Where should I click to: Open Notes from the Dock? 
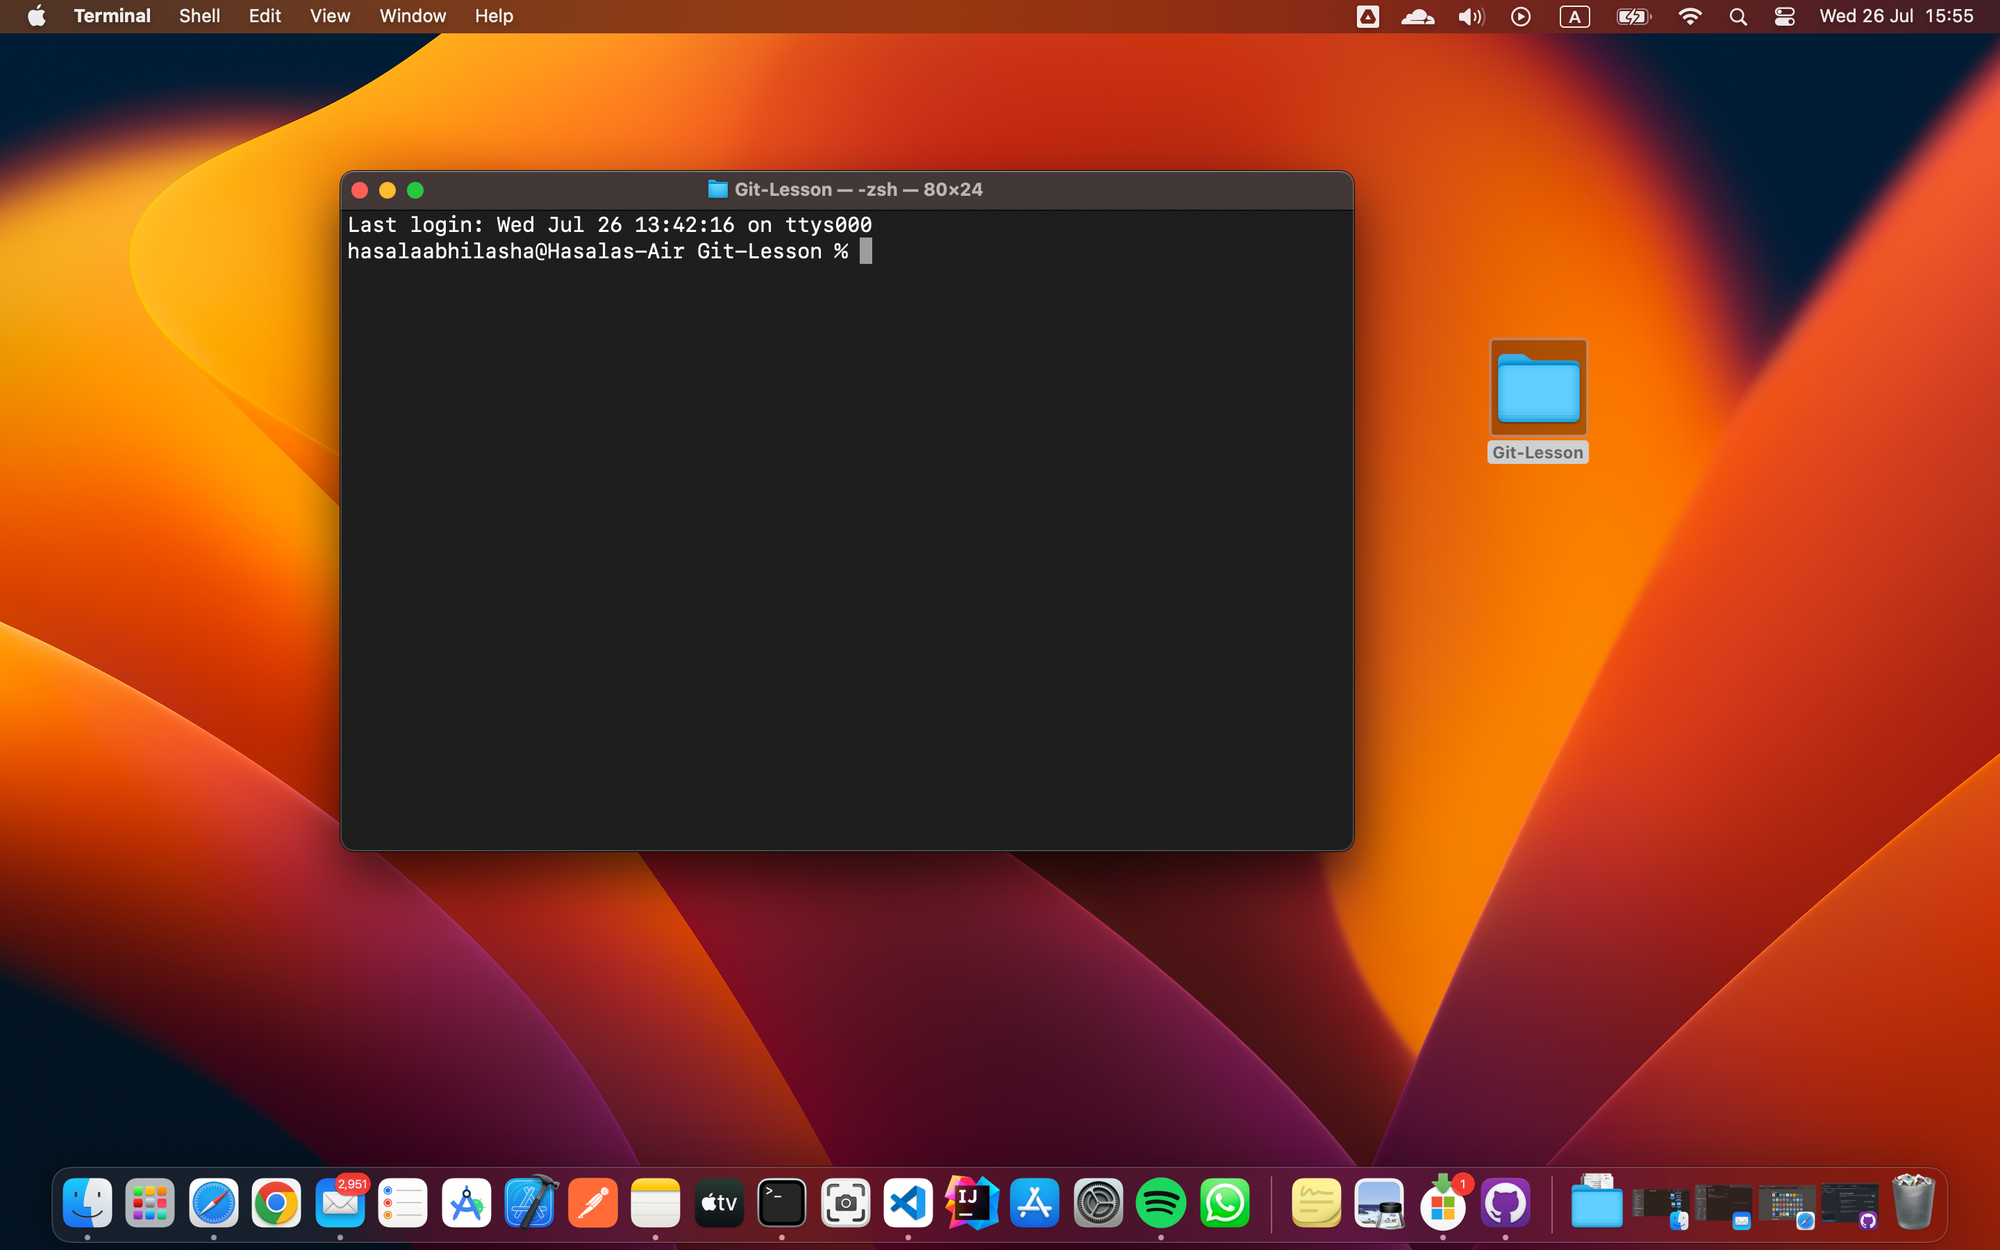(x=656, y=1203)
